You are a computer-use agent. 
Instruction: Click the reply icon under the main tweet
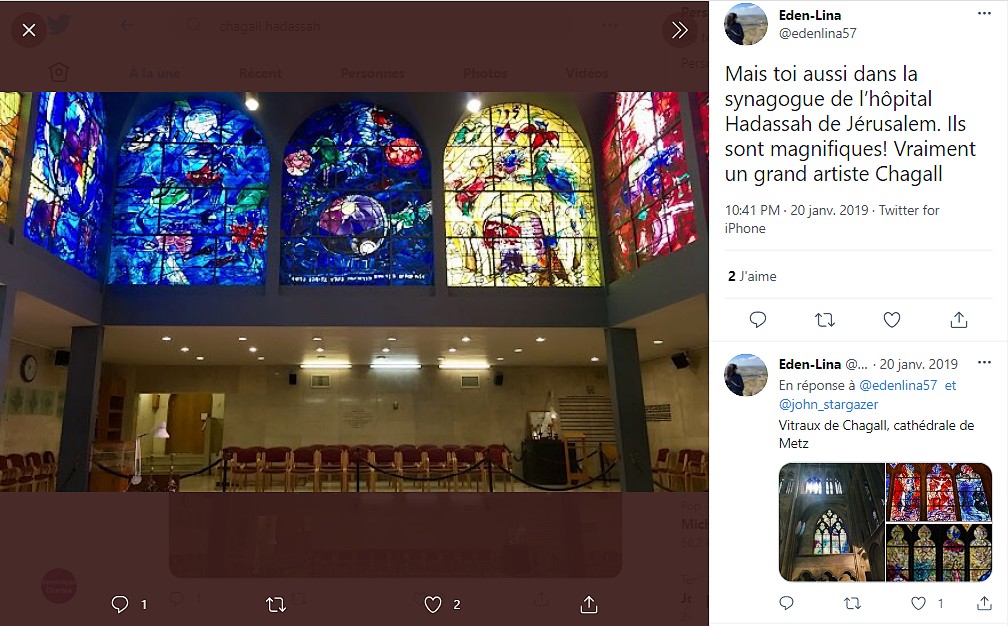pos(758,319)
